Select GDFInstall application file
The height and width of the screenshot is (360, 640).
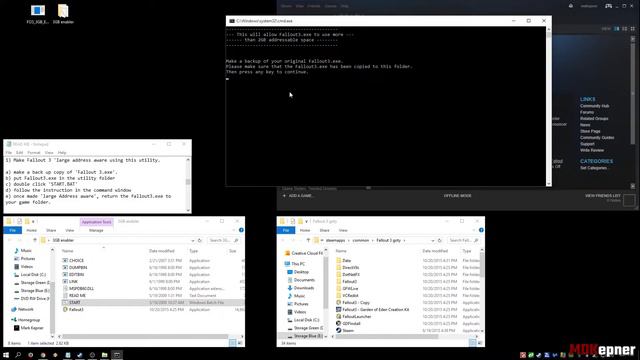[x=351, y=323]
